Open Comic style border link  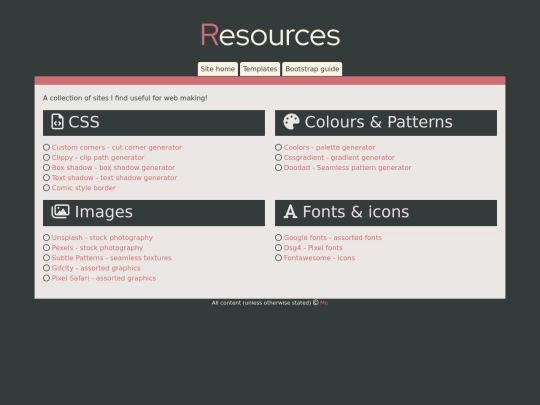84,188
